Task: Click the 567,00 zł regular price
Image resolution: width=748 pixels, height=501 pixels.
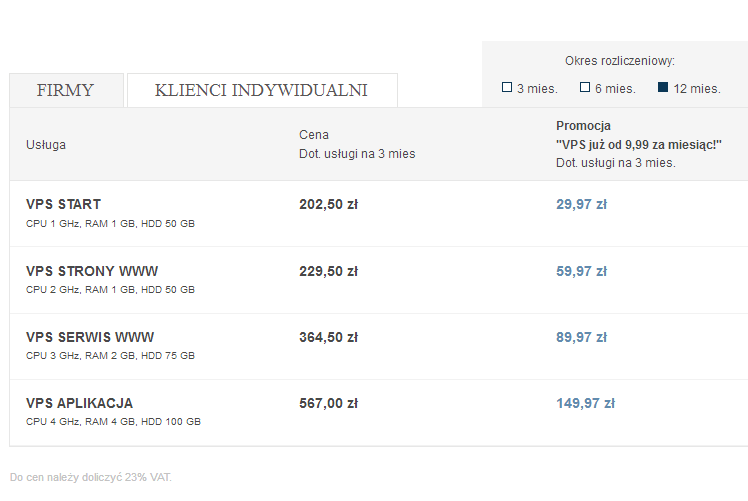Action: [x=329, y=403]
